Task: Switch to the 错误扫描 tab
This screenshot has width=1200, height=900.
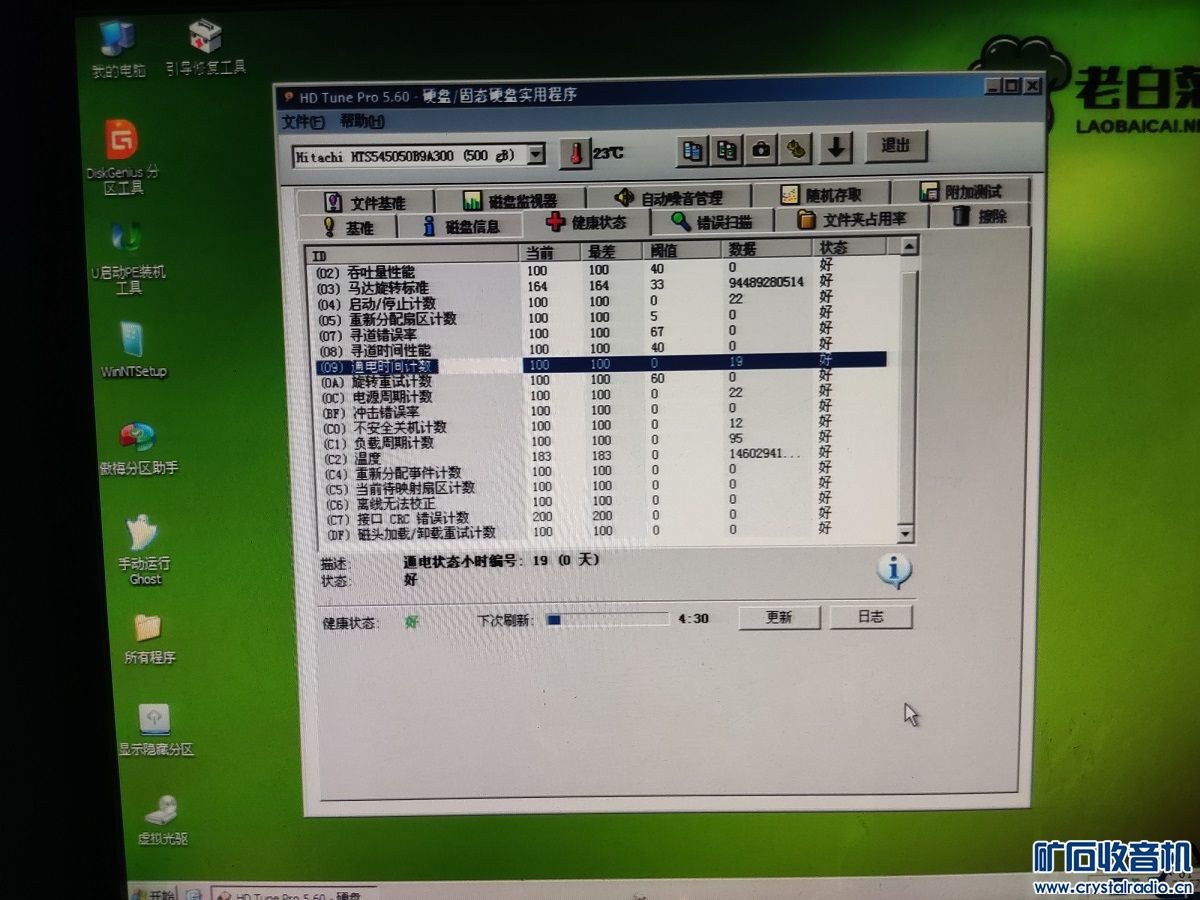Action: tap(712, 221)
